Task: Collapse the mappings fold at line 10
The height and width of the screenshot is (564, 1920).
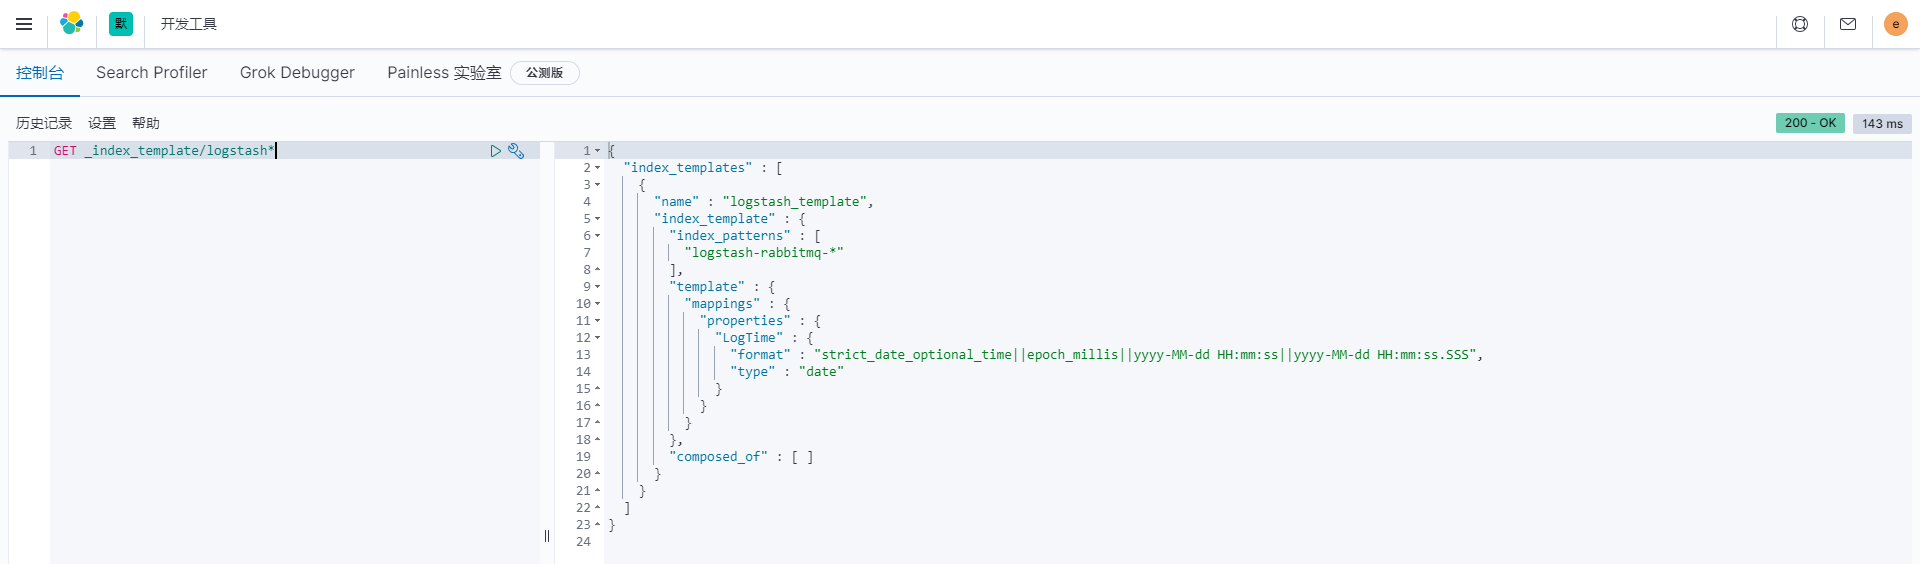Action: (598, 304)
